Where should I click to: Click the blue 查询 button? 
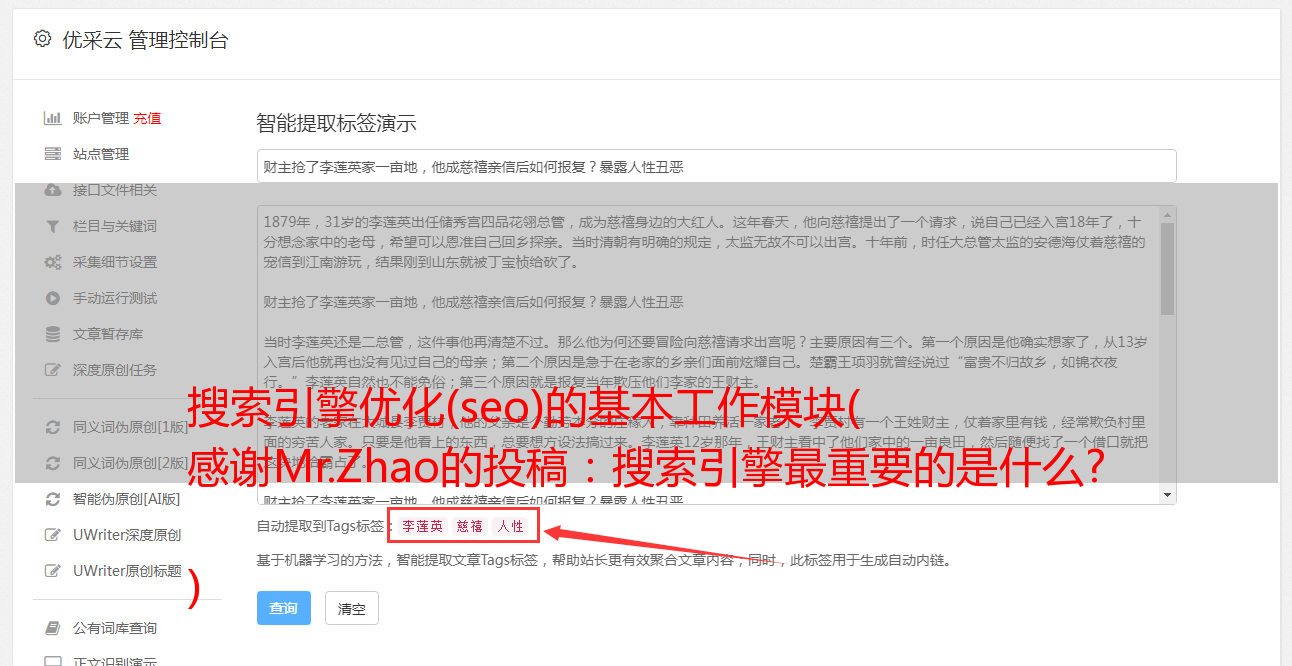pos(284,608)
